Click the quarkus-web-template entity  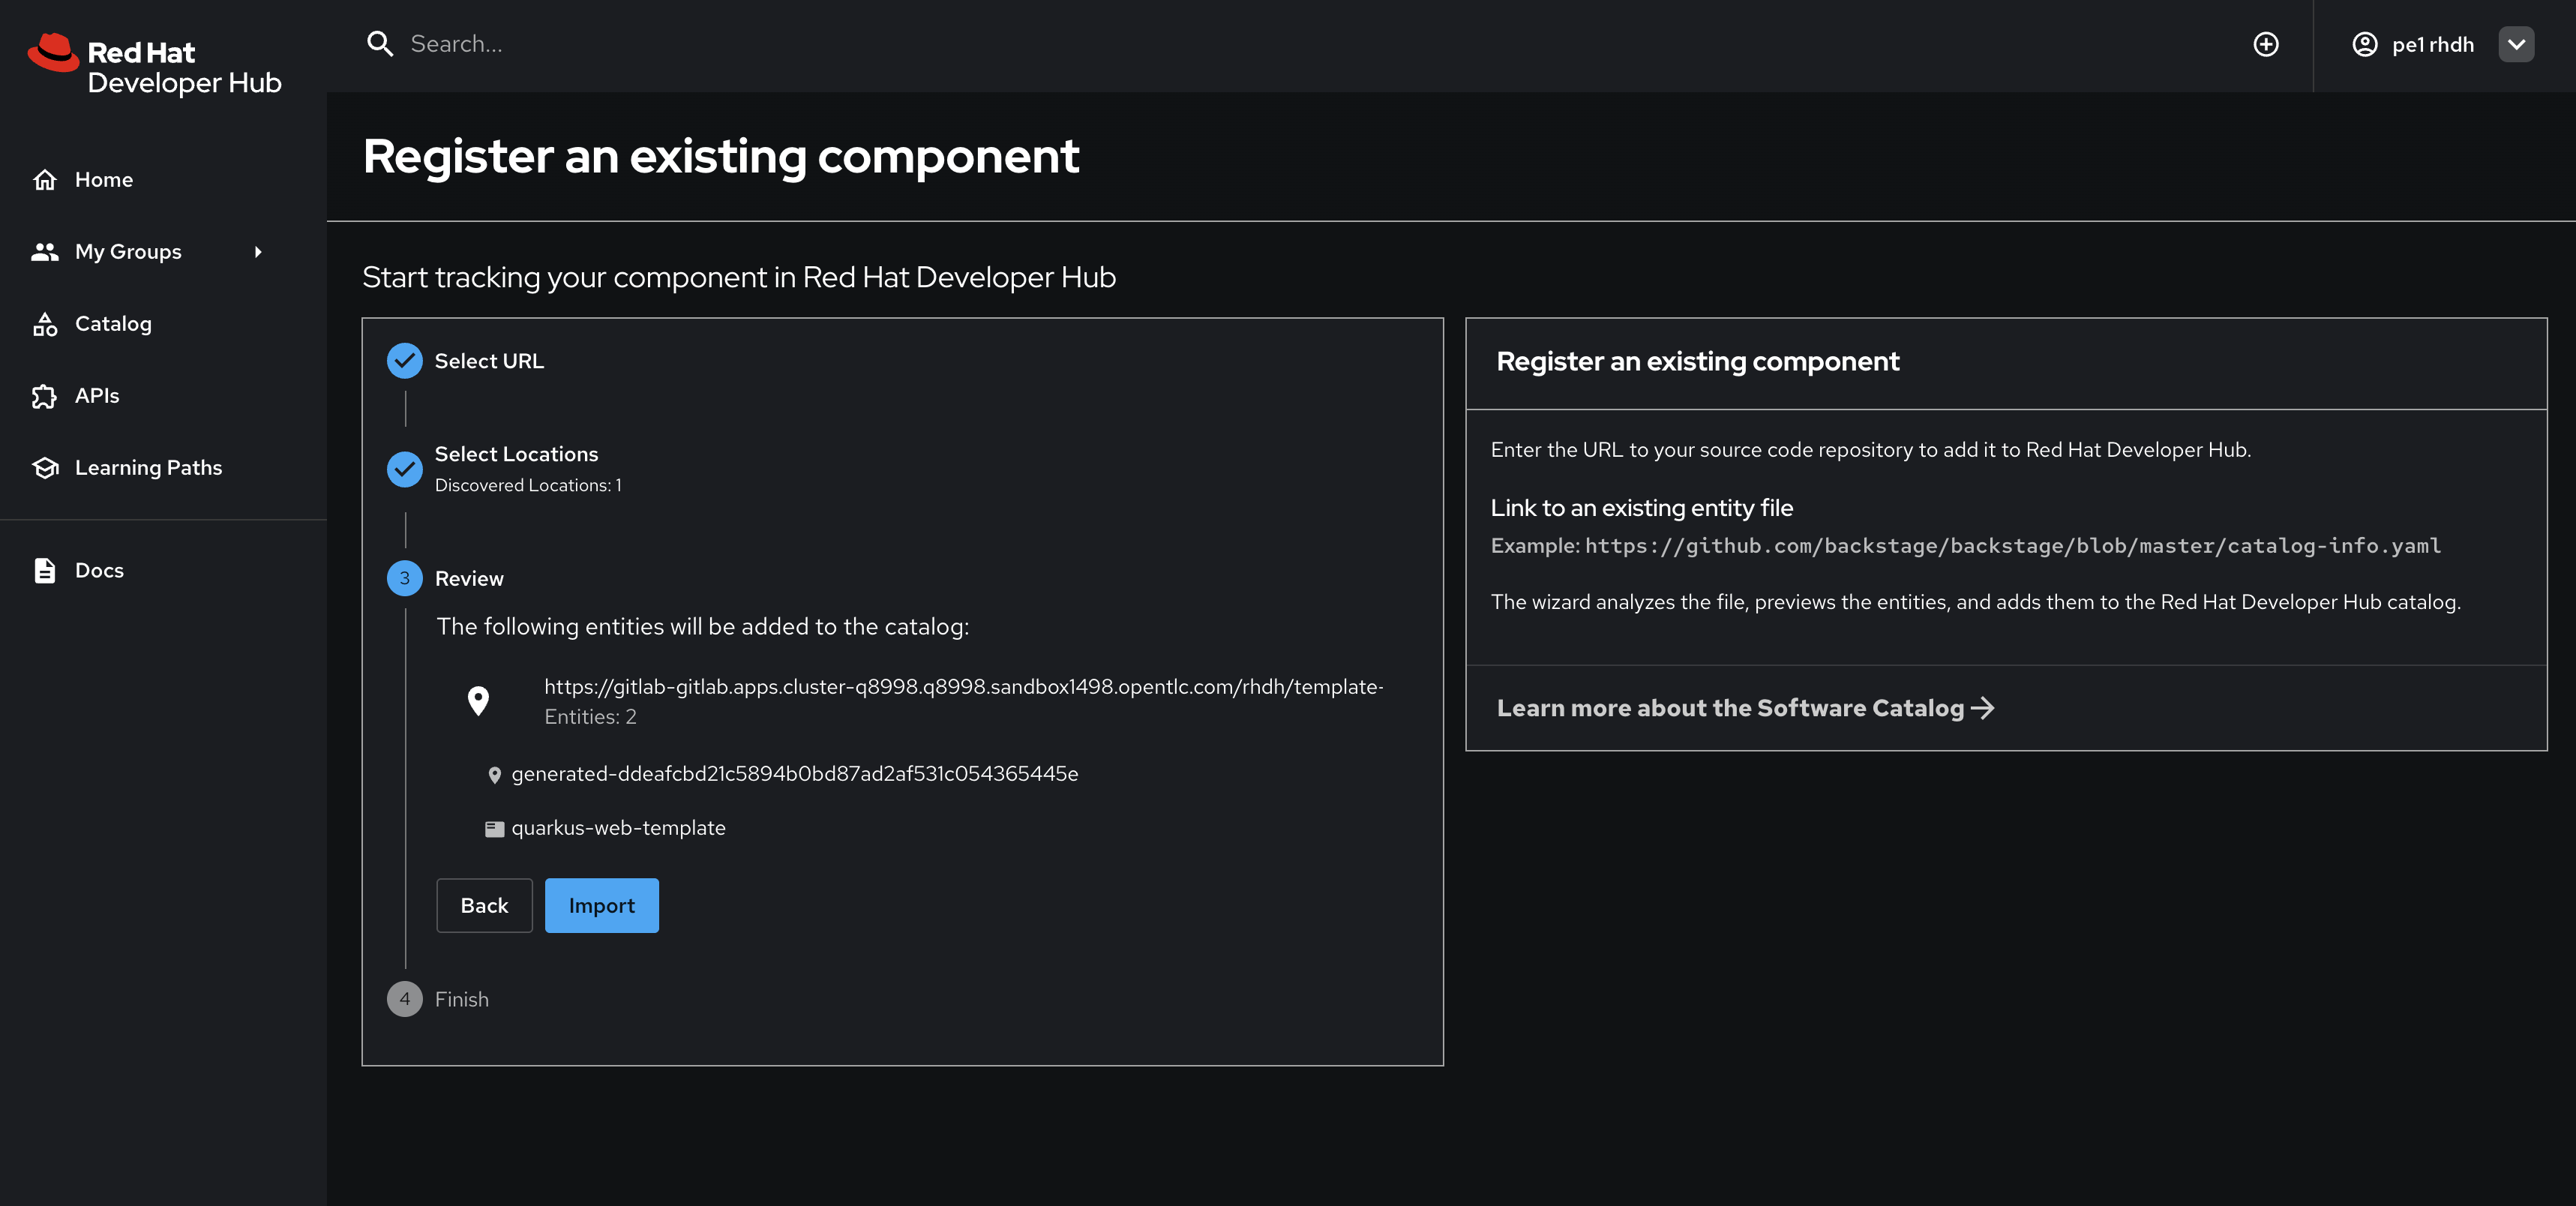(x=618, y=828)
